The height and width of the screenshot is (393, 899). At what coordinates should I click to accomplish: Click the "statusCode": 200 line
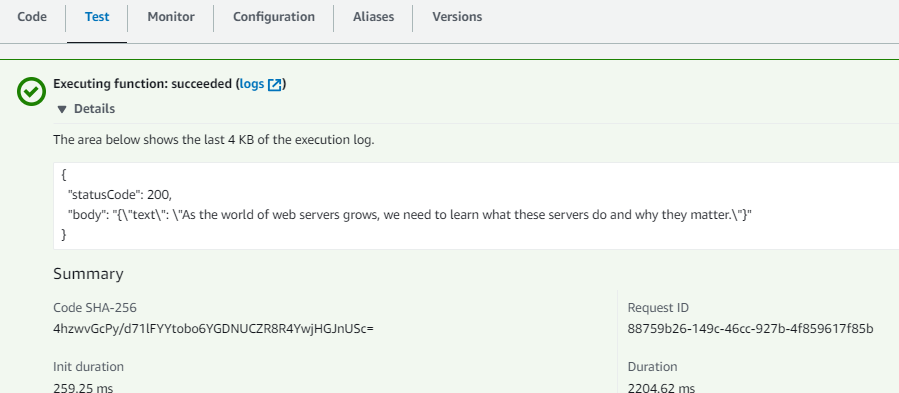point(119,195)
